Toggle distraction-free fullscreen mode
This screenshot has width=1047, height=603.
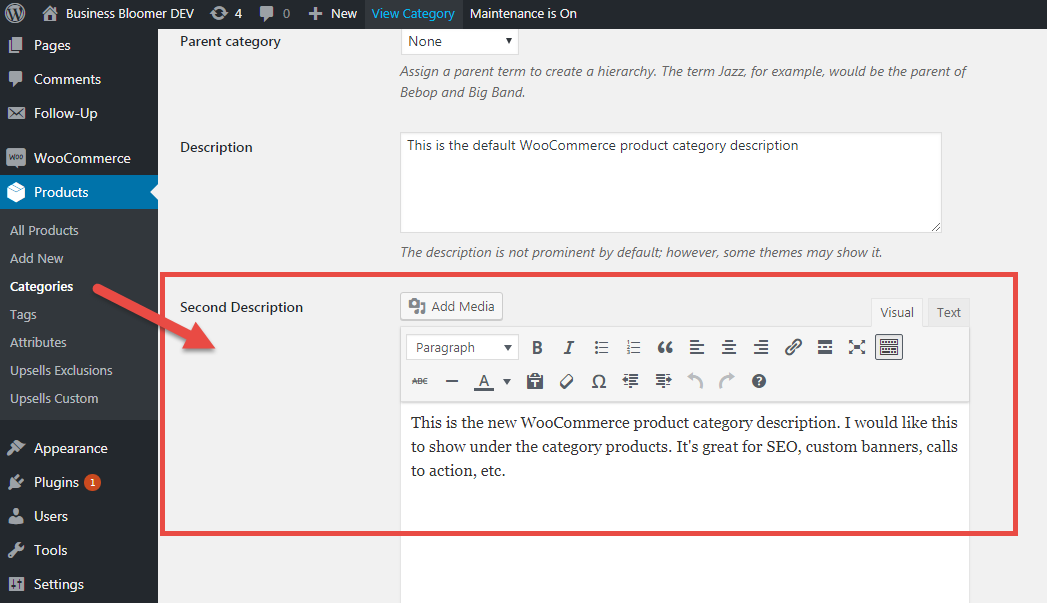(x=857, y=348)
